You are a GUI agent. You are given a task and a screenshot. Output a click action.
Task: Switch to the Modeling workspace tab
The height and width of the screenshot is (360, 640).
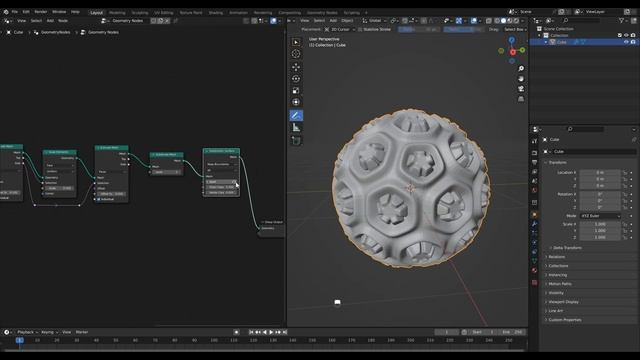point(117,13)
